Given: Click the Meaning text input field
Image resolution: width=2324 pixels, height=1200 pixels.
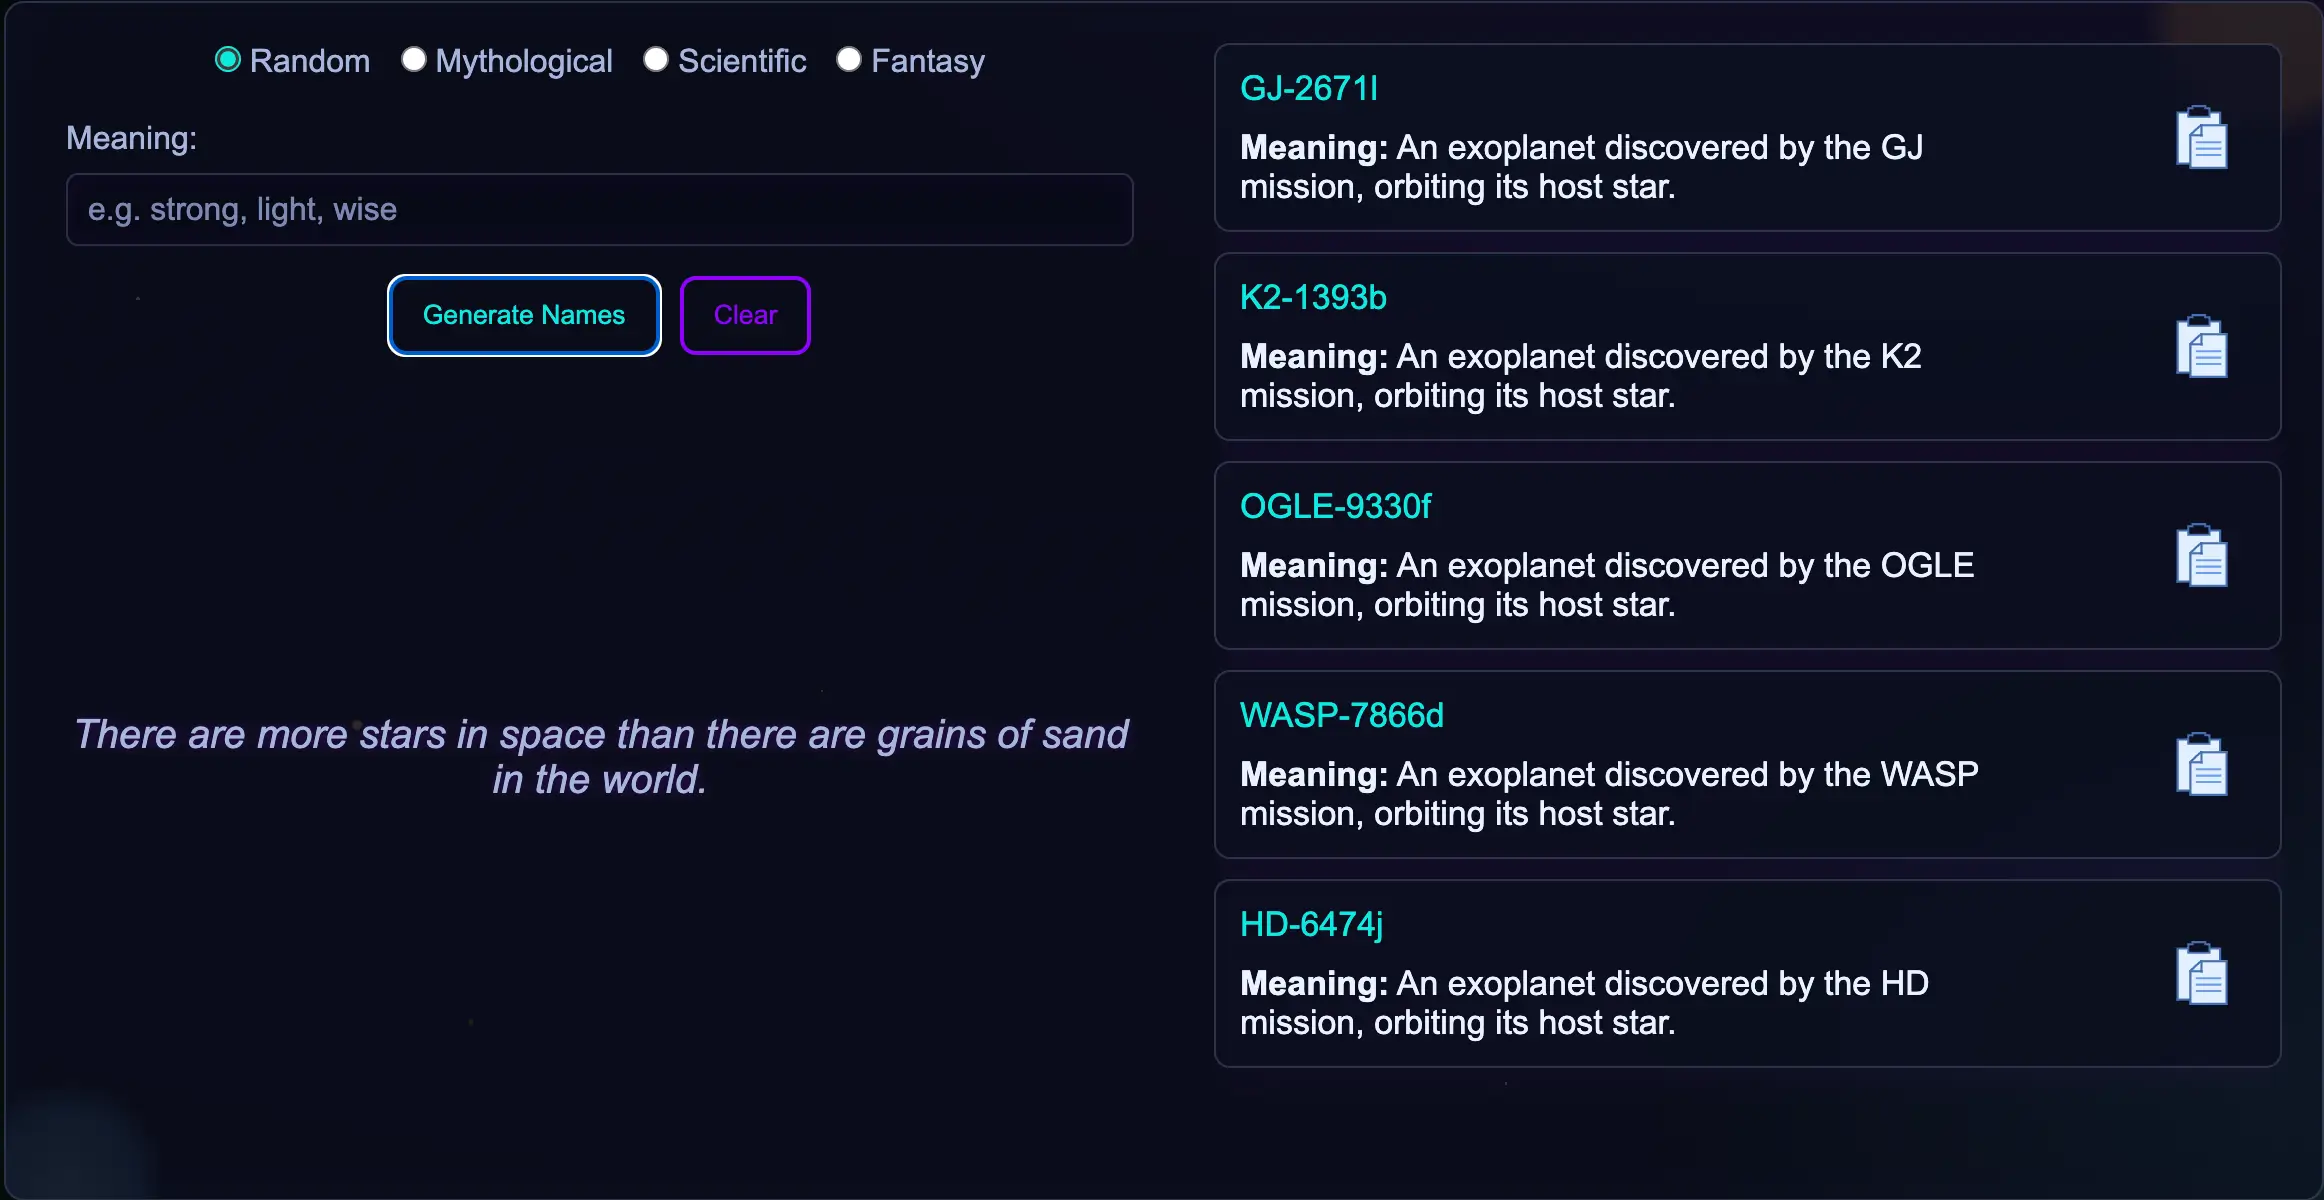Looking at the screenshot, I should click(598, 209).
